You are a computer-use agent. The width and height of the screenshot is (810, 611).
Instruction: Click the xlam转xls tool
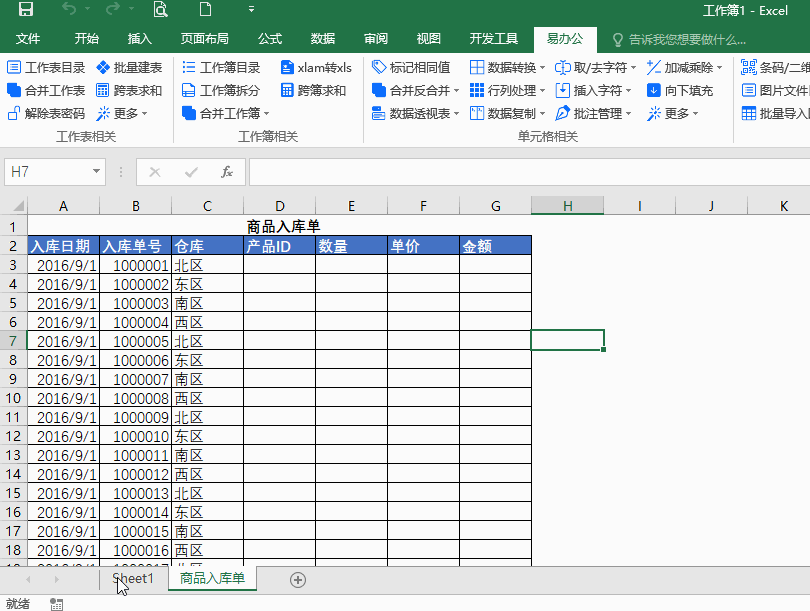tap(316, 68)
